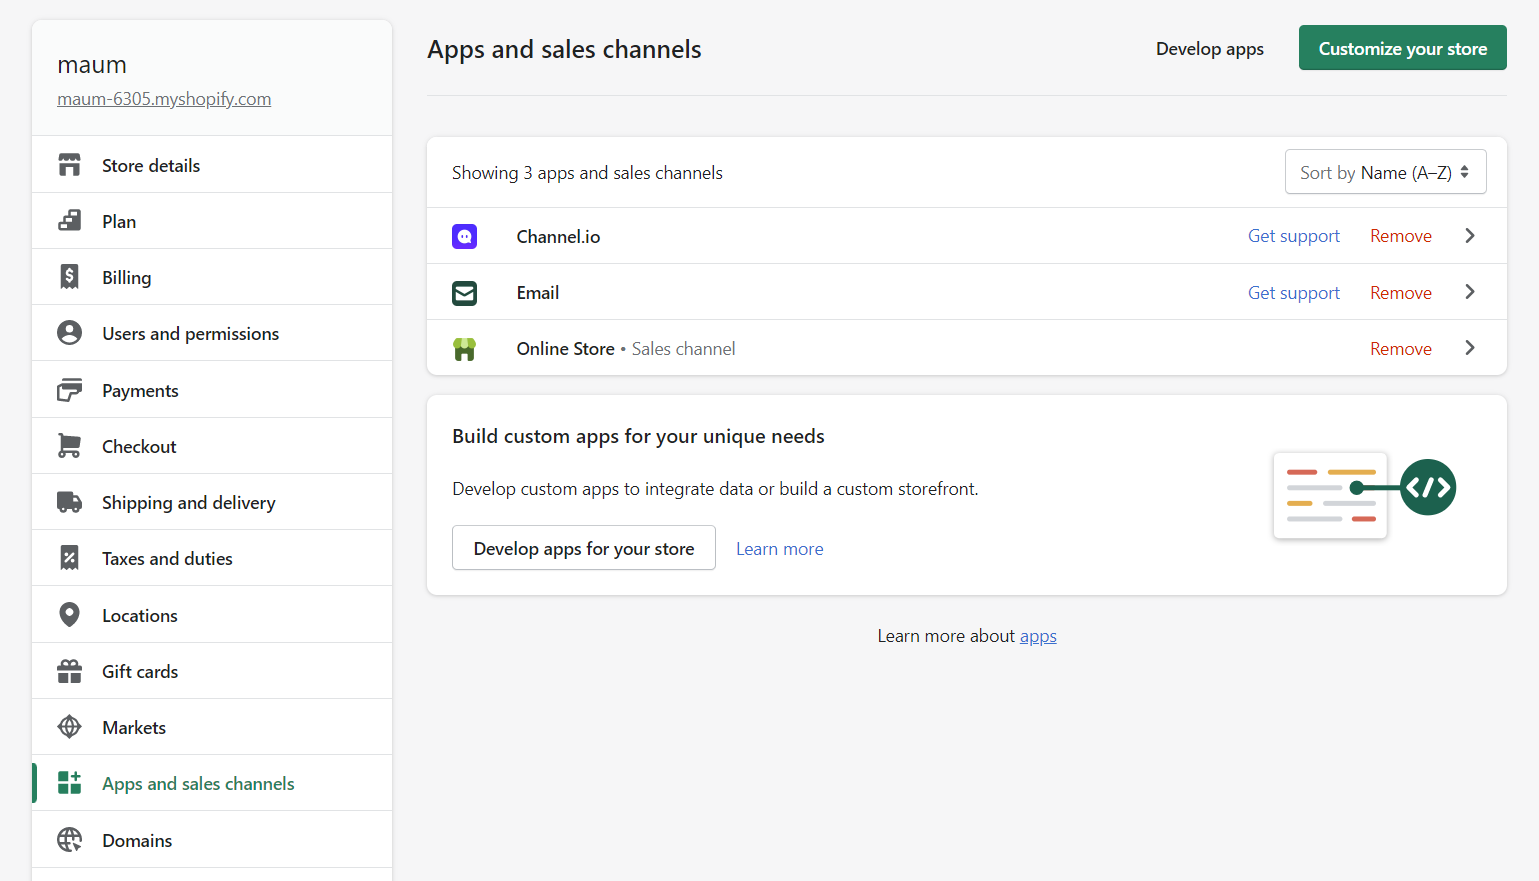Image resolution: width=1539 pixels, height=881 pixels.
Task: Click the Markets globe icon
Action: [69, 727]
